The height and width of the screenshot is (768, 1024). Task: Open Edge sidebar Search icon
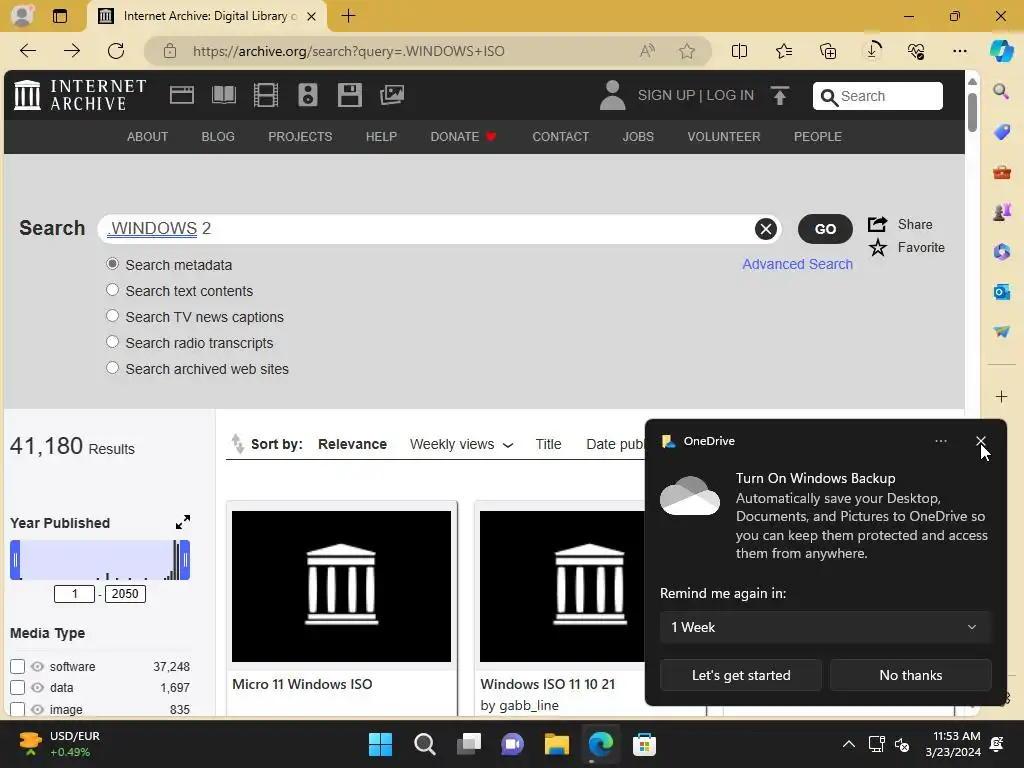1001,91
